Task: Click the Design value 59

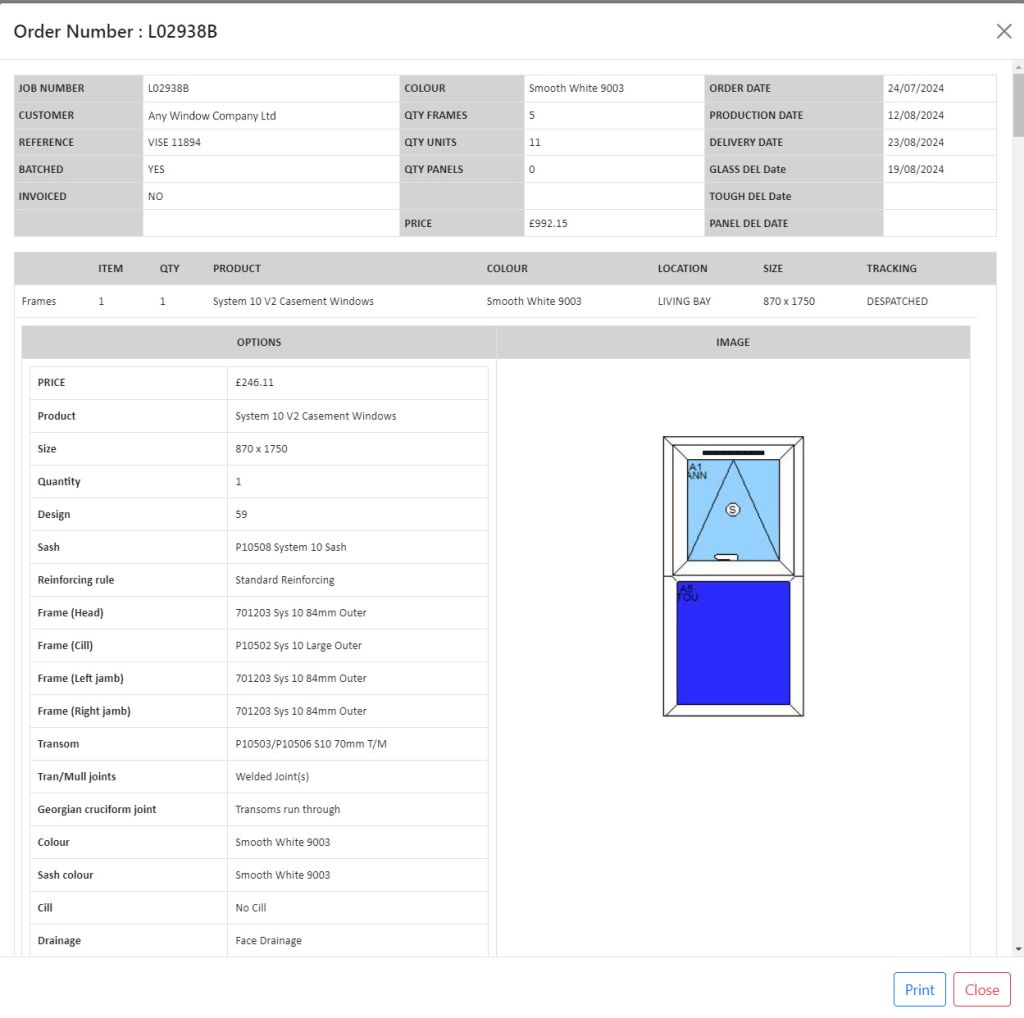Action: tap(241, 515)
